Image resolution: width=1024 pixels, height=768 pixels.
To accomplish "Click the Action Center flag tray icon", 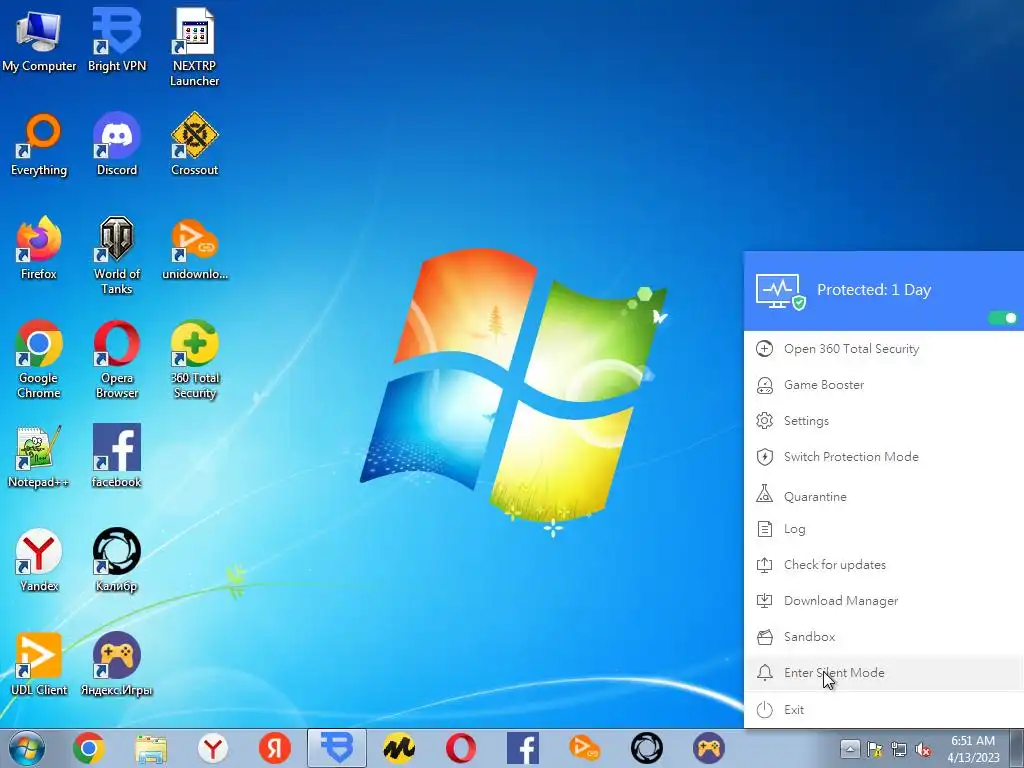I will (x=874, y=749).
